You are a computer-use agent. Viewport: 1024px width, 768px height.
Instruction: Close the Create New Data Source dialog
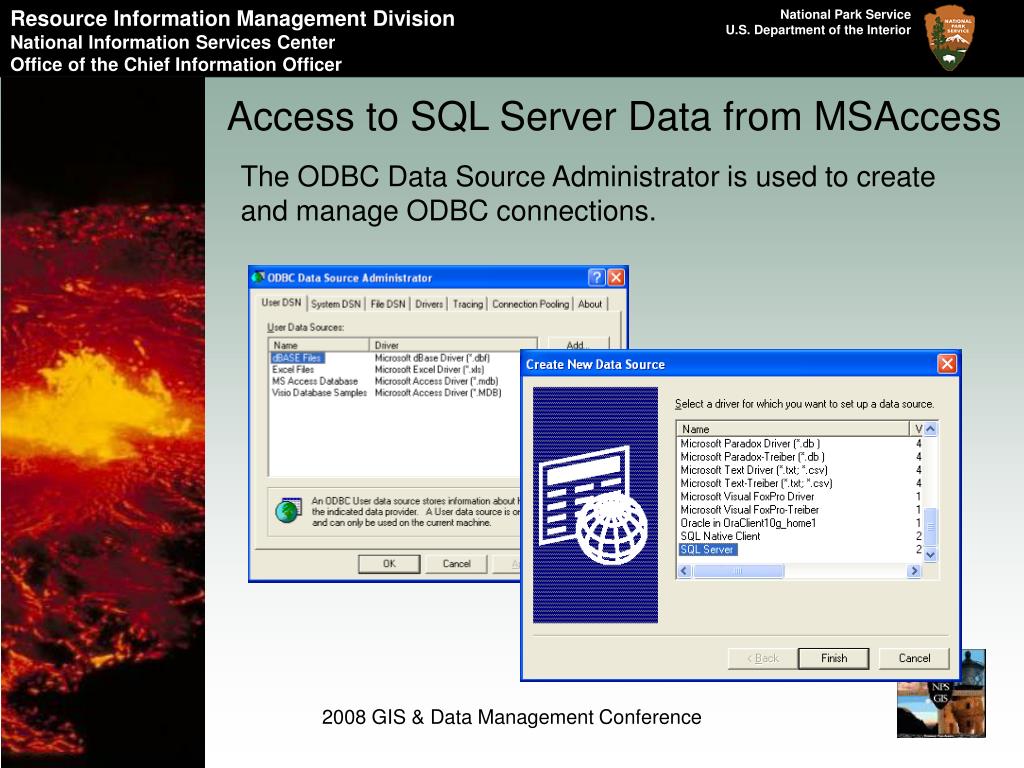click(946, 364)
